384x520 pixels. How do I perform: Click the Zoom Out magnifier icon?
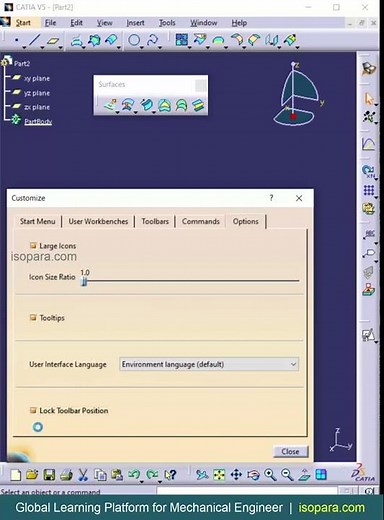click(287, 475)
